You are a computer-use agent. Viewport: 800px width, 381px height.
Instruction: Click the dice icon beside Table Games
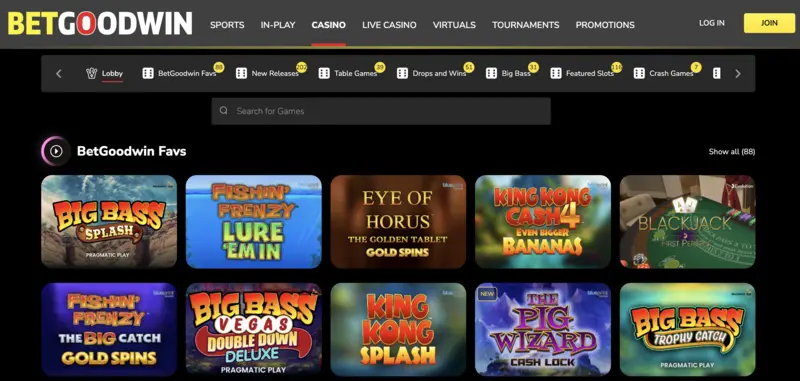point(323,73)
